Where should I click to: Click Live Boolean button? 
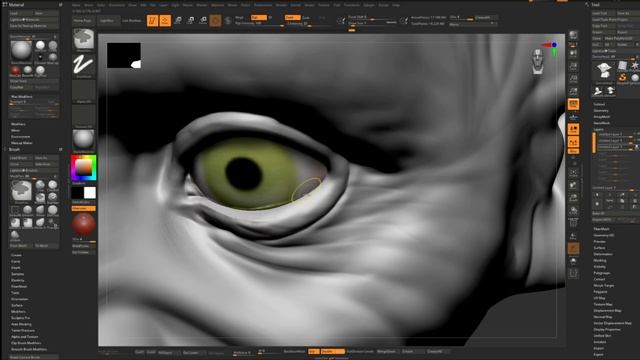click(131, 20)
